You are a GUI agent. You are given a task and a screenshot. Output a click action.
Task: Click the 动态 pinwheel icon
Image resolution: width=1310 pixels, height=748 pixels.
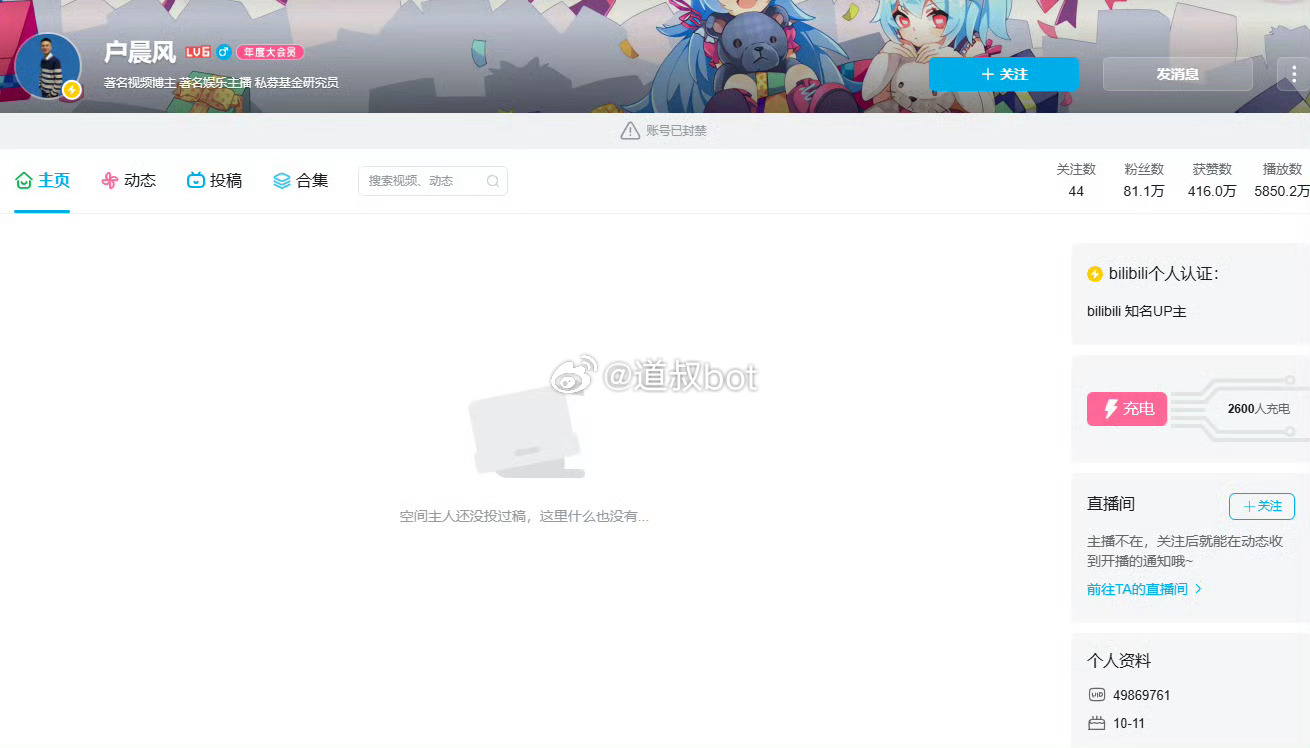(x=110, y=181)
